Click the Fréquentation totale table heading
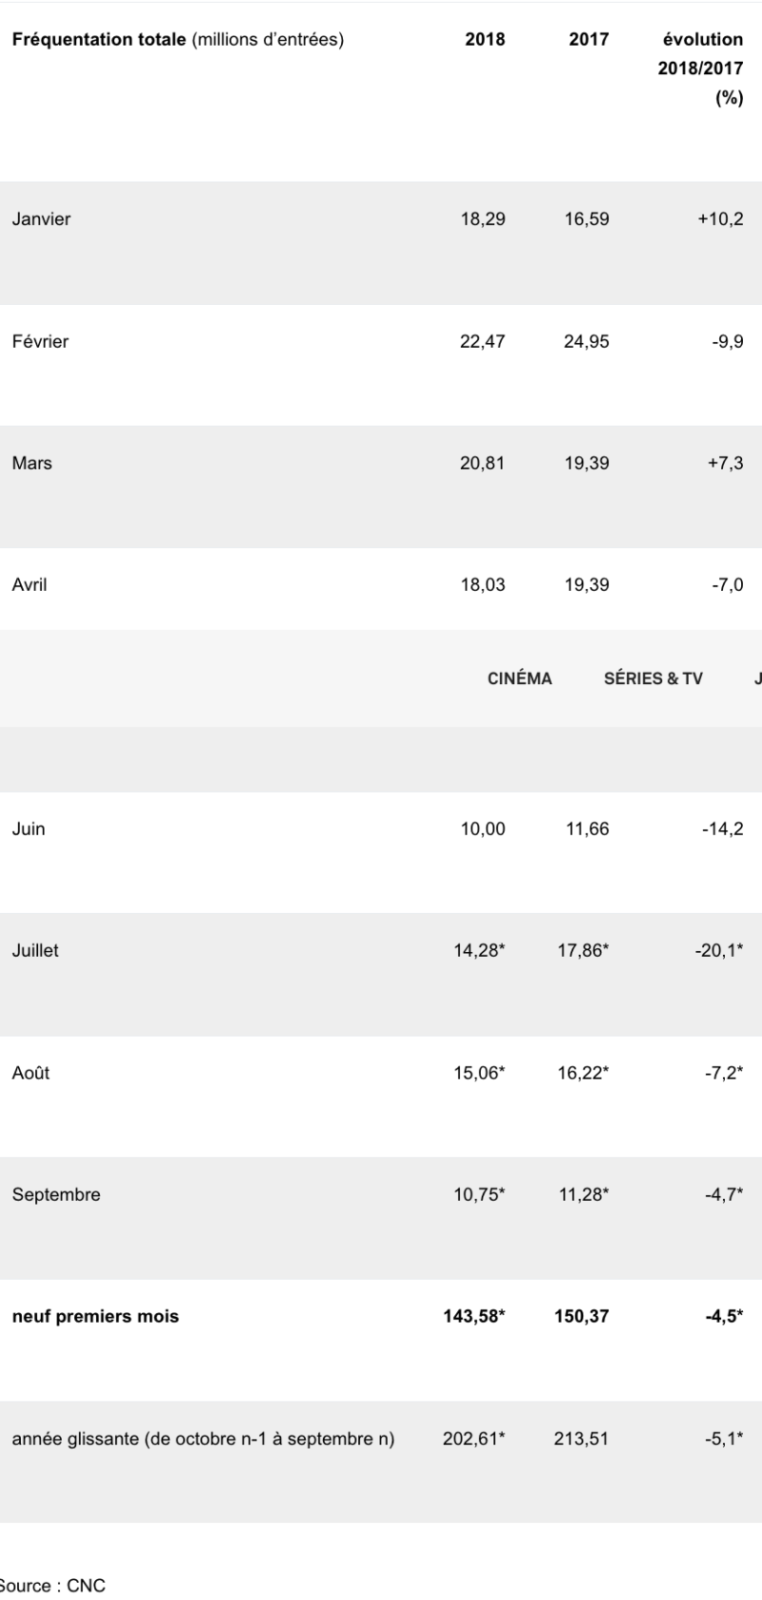The image size is (762, 1600). [178, 40]
